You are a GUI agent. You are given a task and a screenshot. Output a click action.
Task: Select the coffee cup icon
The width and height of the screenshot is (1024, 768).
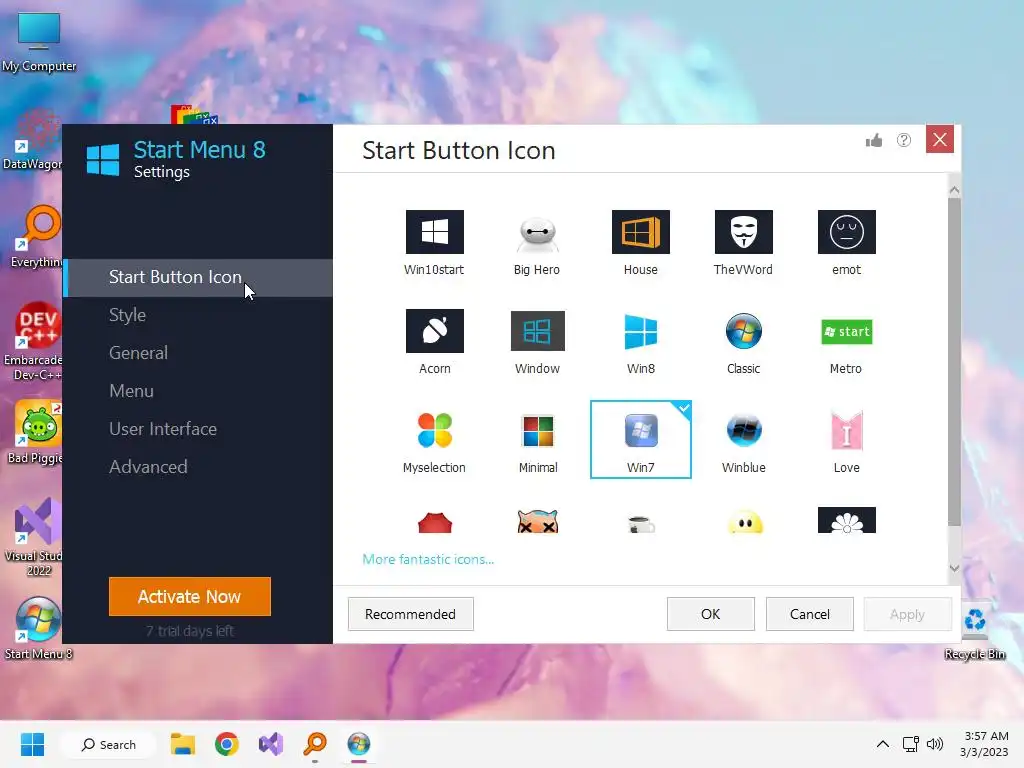click(x=641, y=524)
